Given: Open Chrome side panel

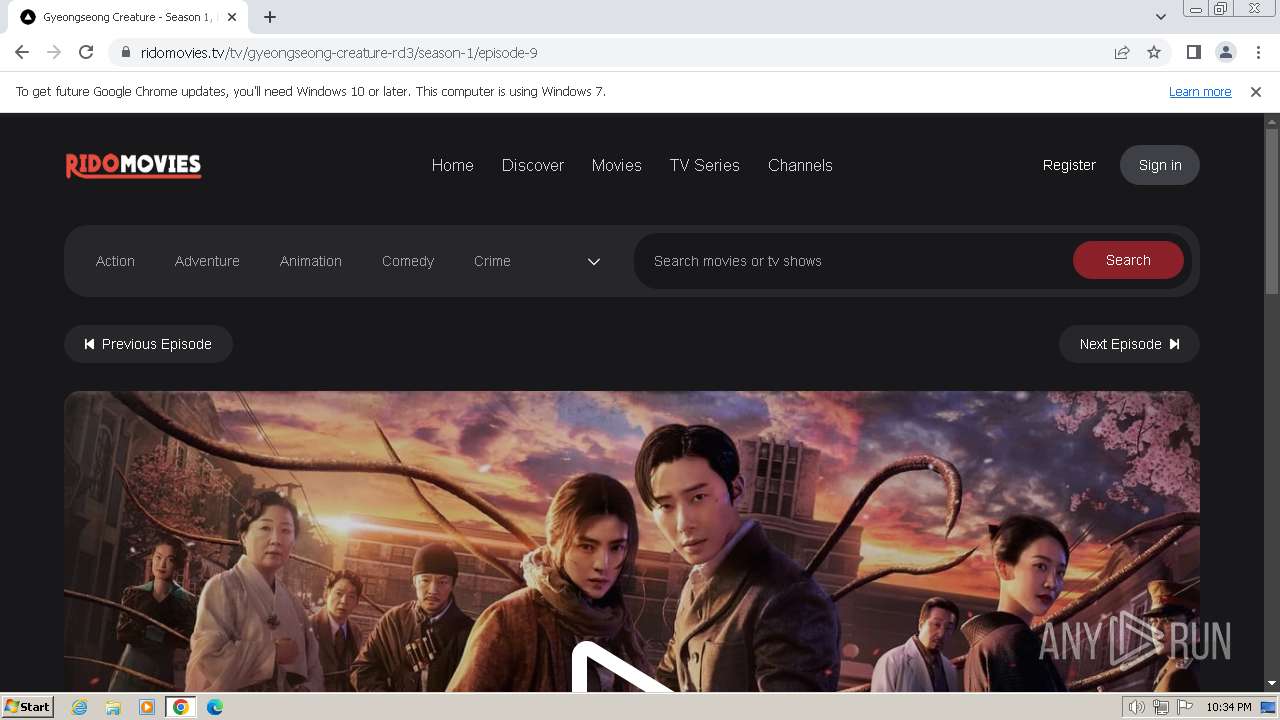Looking at the screenshot, I should pyautogui.click(x=1193, y=52).
